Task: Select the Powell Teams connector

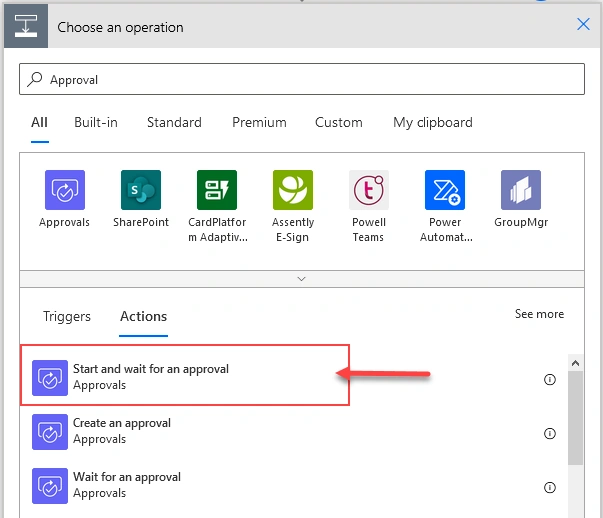Action: 369,190
